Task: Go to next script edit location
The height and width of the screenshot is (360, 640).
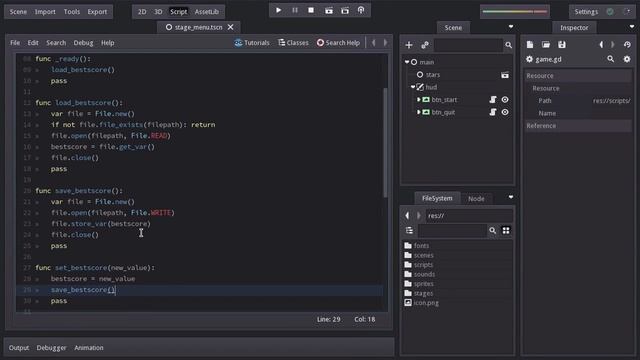Action: pos(385,42)
